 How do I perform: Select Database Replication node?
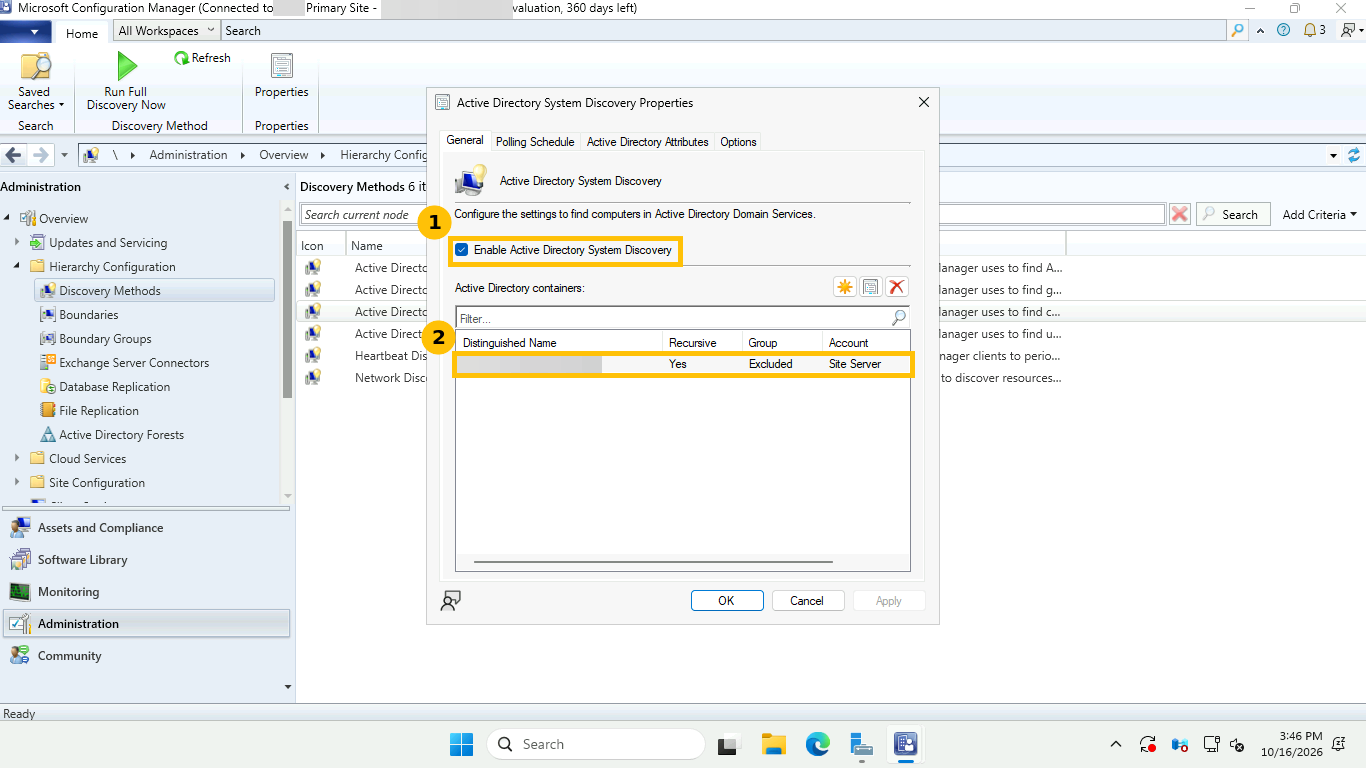[x=114, y=387]
